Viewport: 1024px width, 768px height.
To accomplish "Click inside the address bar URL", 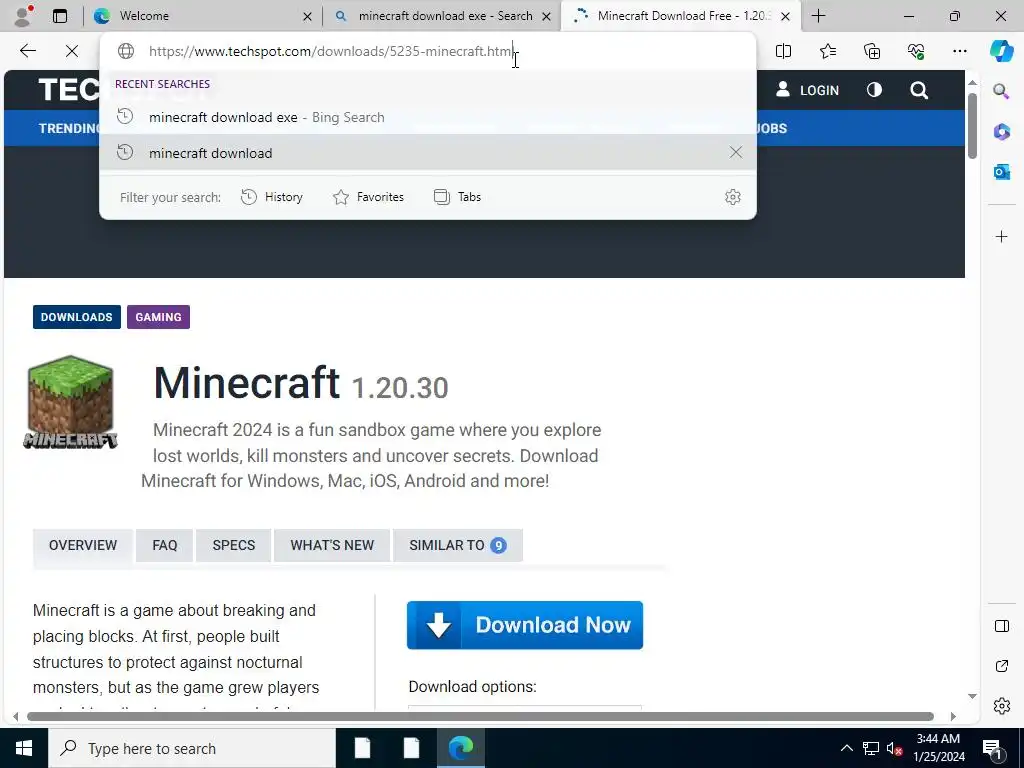I will (331, 51).
